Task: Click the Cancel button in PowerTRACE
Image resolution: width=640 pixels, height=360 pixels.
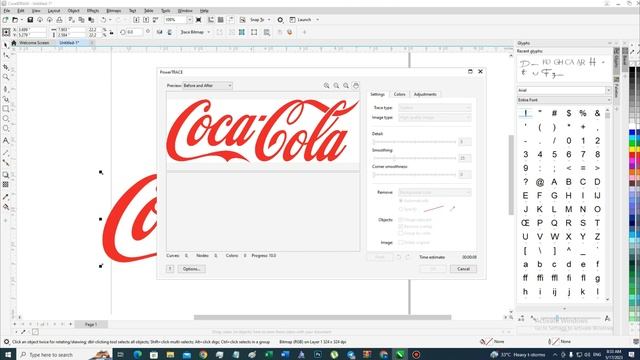Action: click(x=463, y=269)
